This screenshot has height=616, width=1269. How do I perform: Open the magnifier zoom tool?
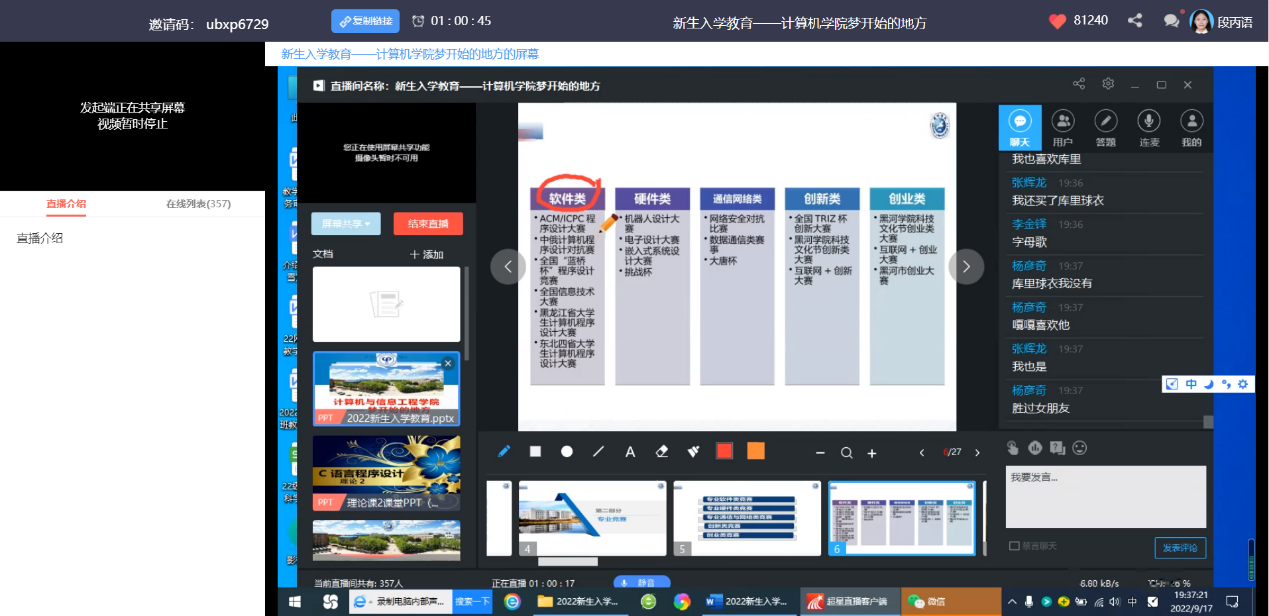(x=846, y=453)
